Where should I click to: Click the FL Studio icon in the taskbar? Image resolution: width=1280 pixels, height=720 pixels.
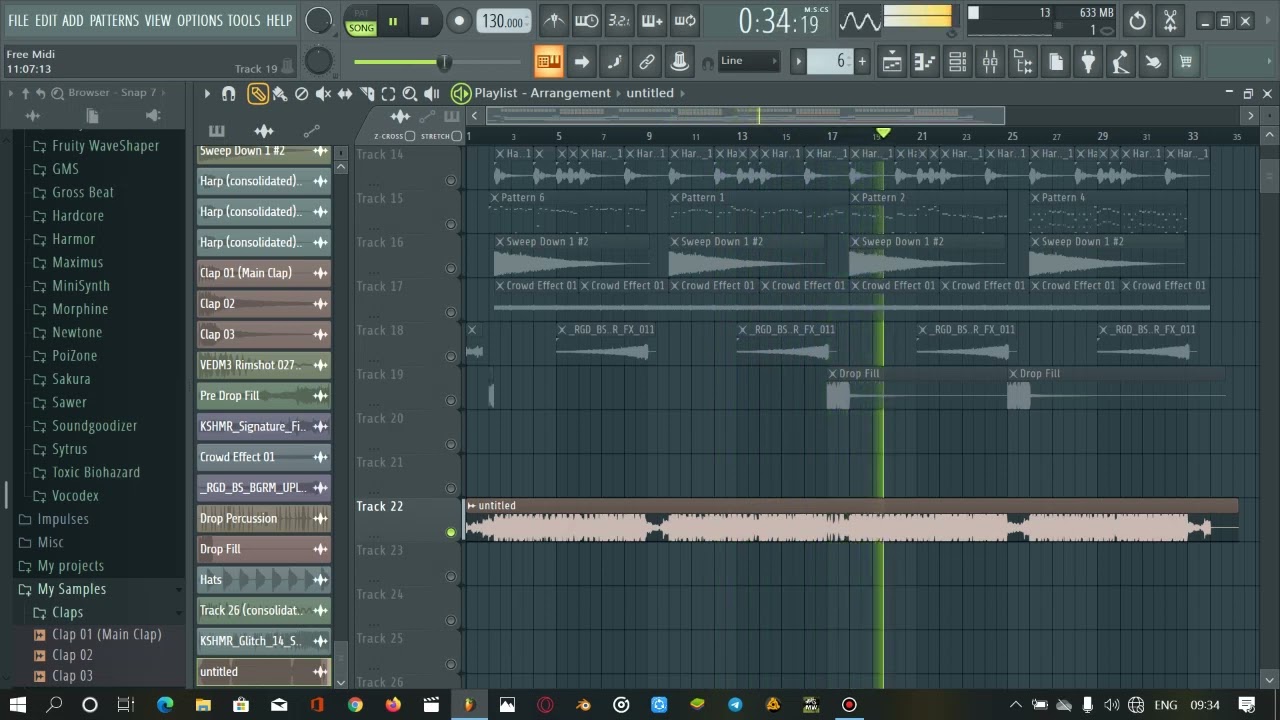point(469,704)
